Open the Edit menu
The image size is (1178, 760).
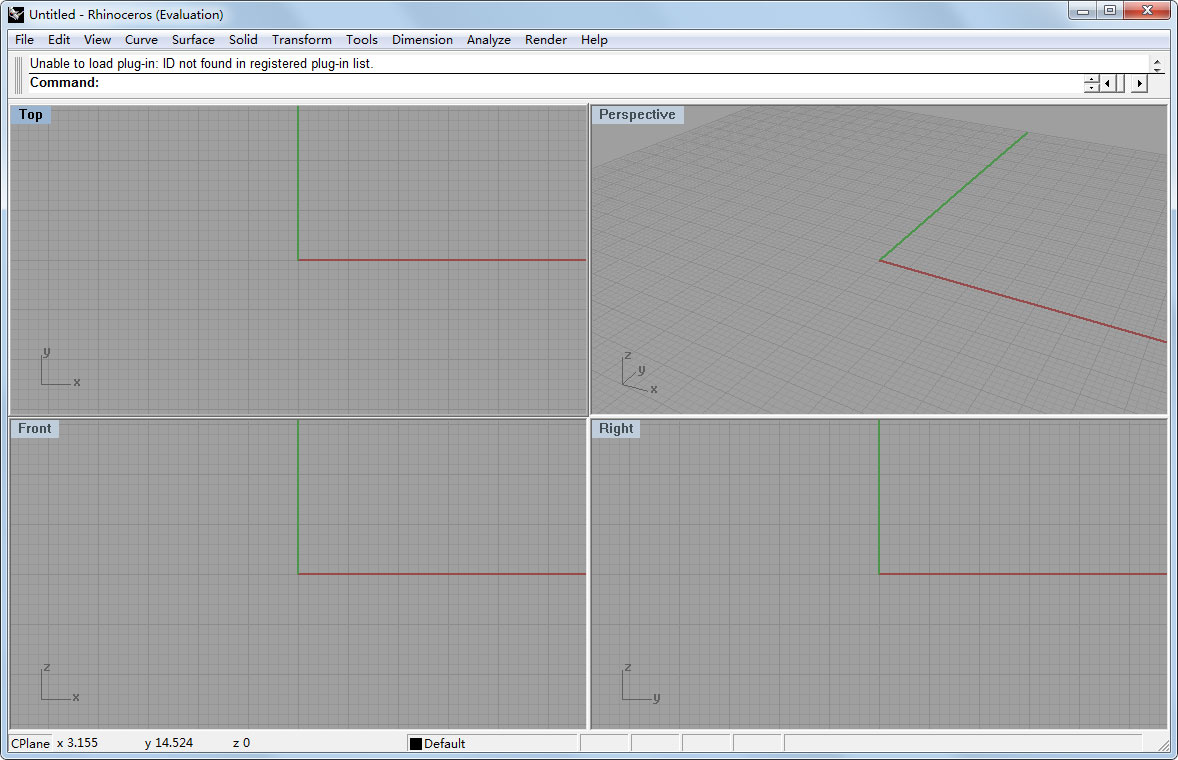[59, 40]
